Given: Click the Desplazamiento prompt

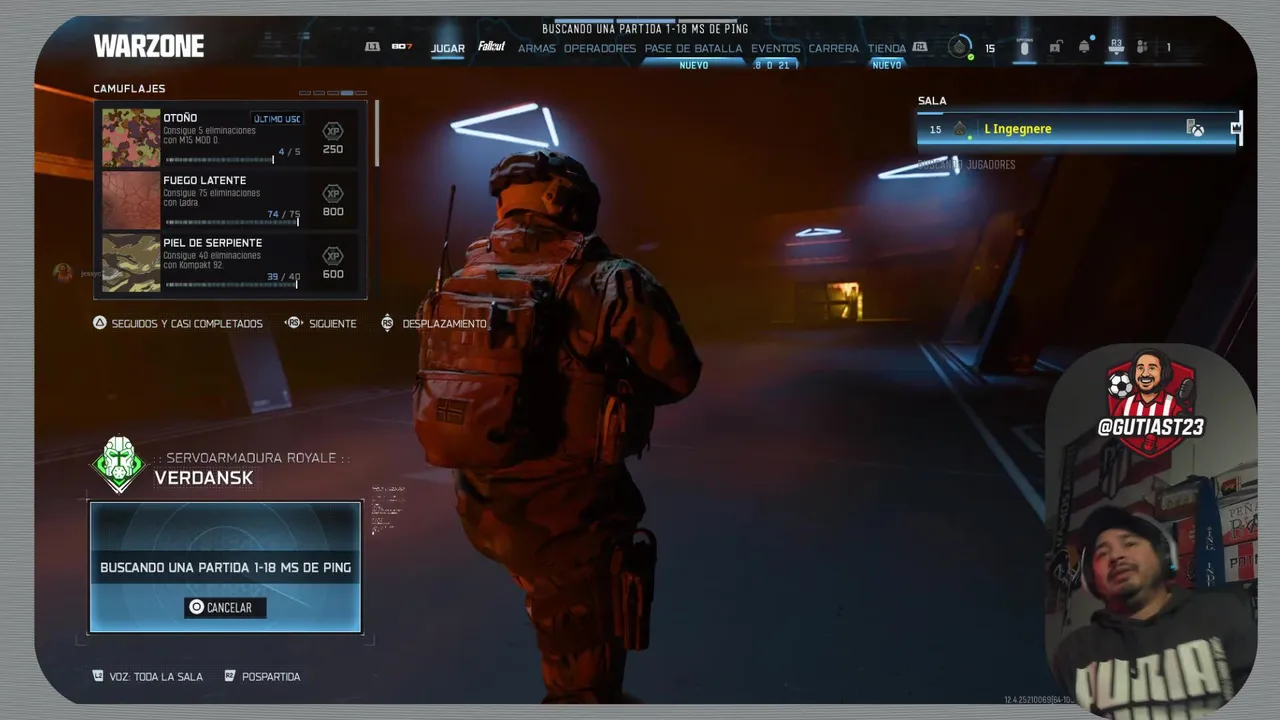Looking at the screenshot, I should coord(444,324).
